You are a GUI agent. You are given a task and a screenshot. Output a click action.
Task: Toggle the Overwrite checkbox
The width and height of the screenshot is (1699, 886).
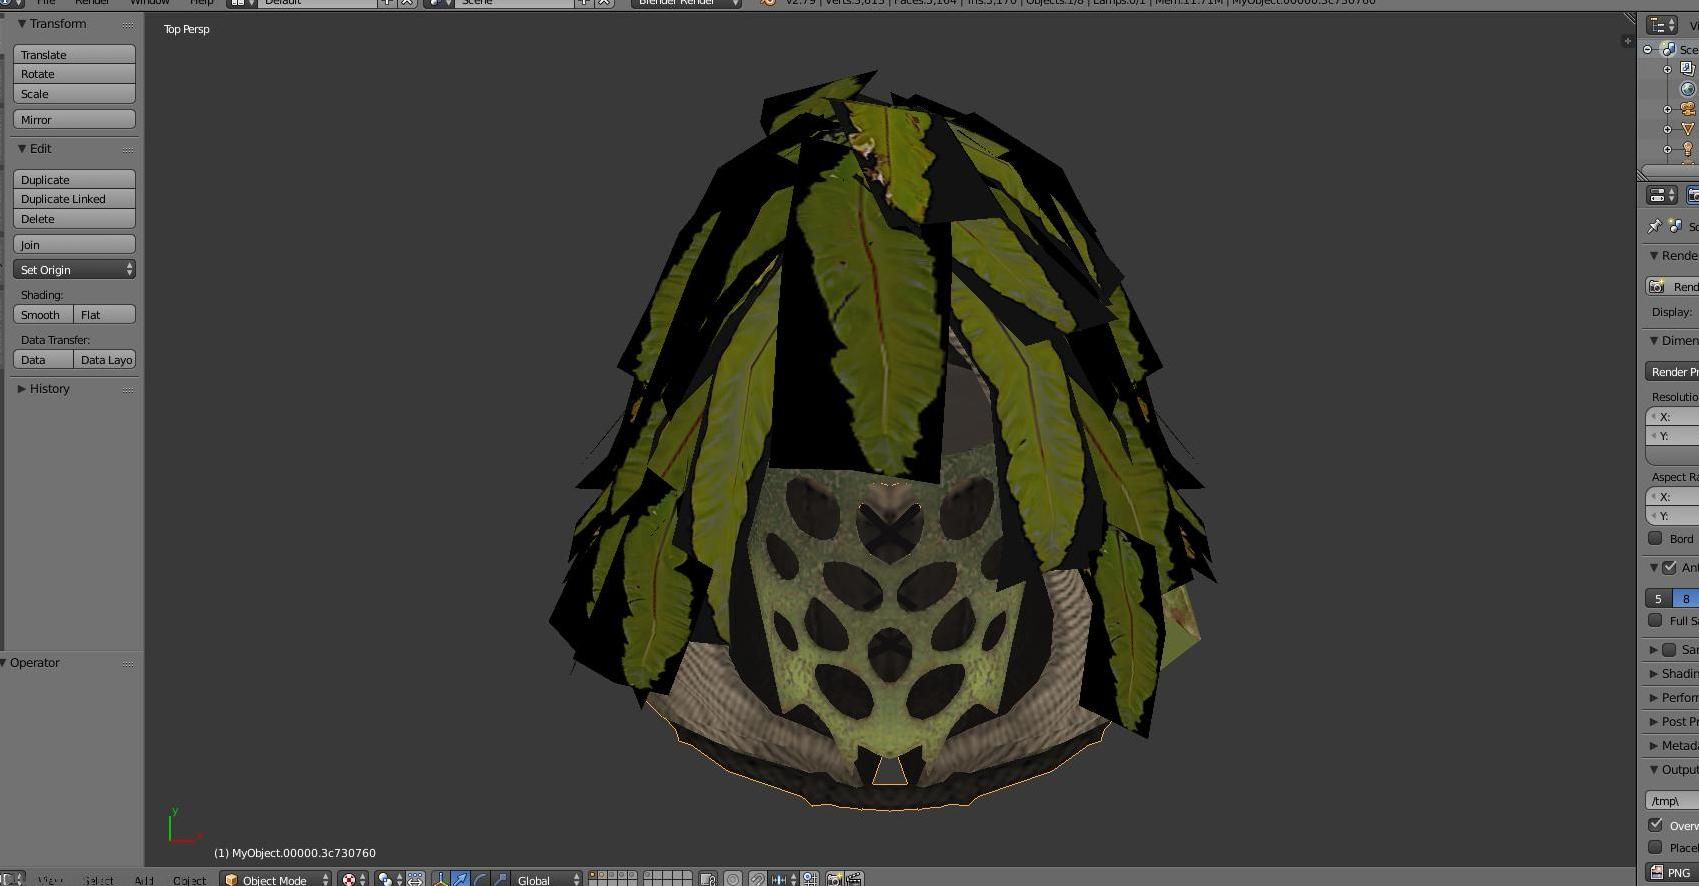pos(1655,825)
